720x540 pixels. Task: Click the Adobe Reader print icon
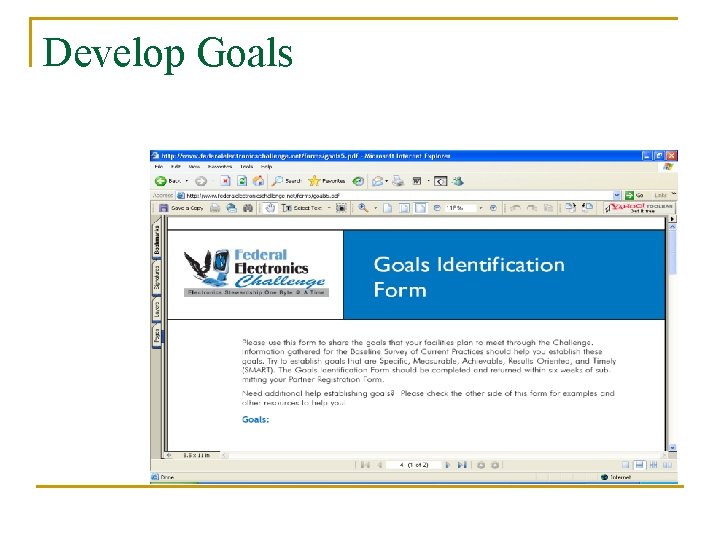(215, 208)
